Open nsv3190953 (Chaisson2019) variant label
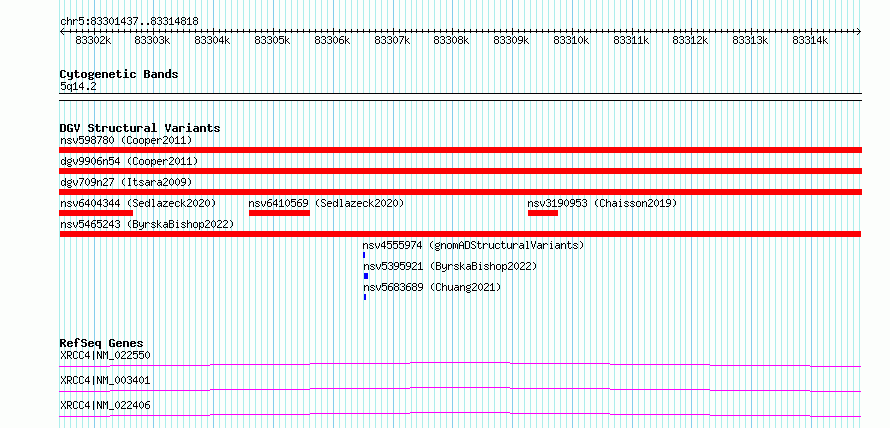Screen dimensions: 890x428 tap(602, 203)
